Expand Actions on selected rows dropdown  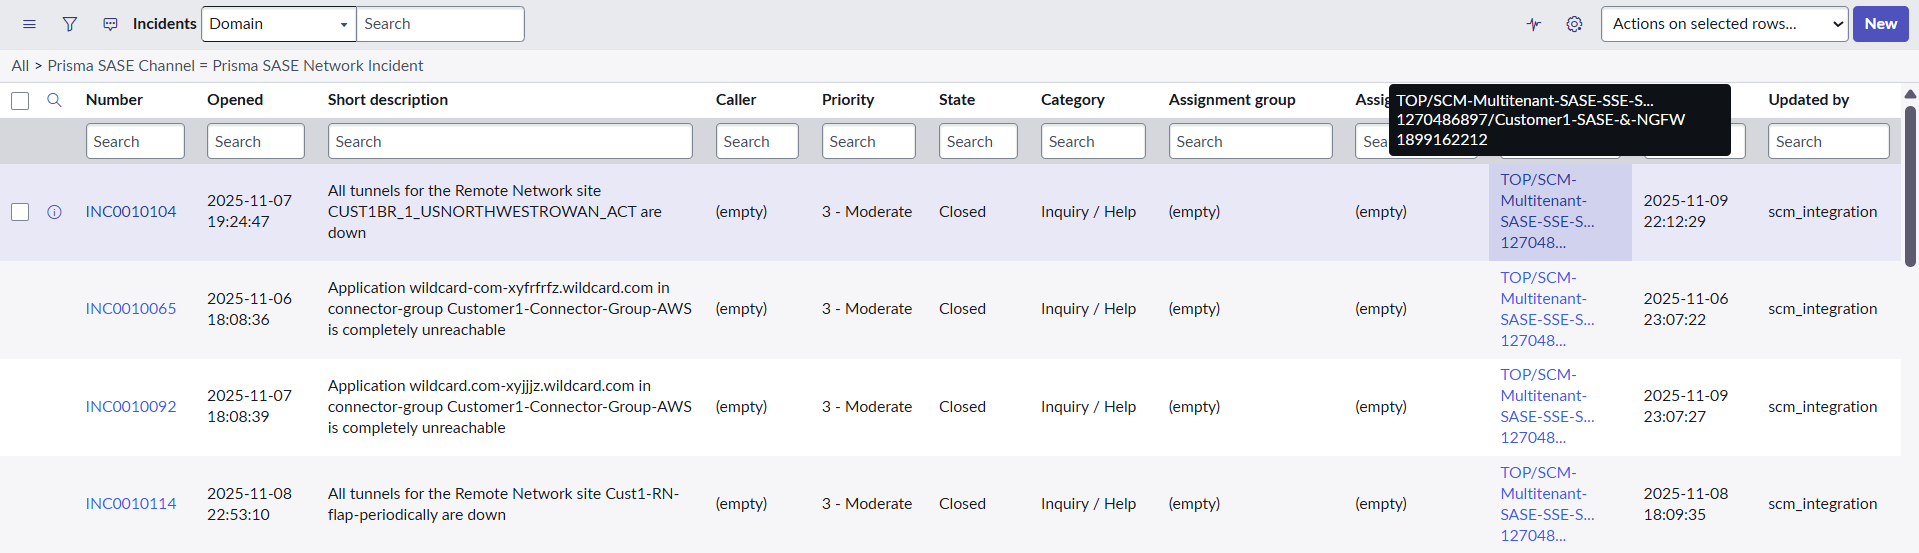1724,24
